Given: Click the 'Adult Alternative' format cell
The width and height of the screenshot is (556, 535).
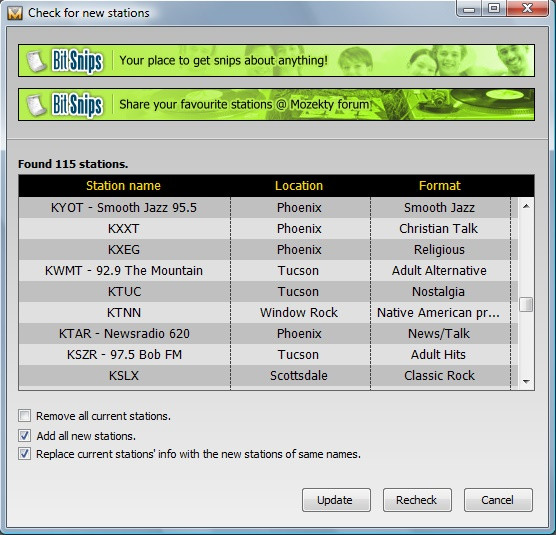Looking at the screenshot, I should pos(440,271).
